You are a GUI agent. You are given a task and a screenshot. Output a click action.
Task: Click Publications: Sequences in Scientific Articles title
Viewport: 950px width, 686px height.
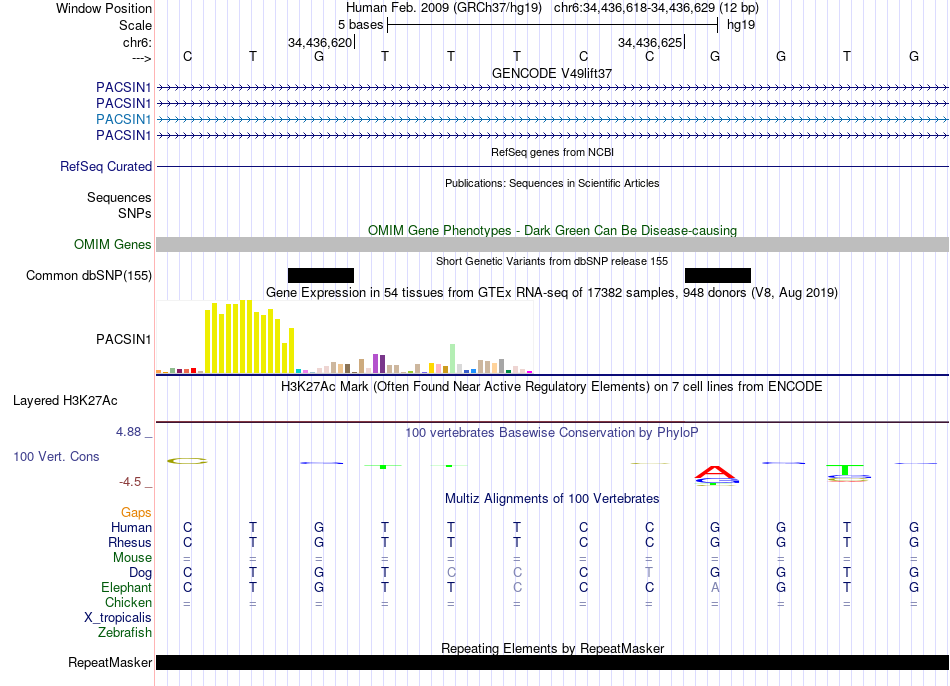[x=552, y=183]
